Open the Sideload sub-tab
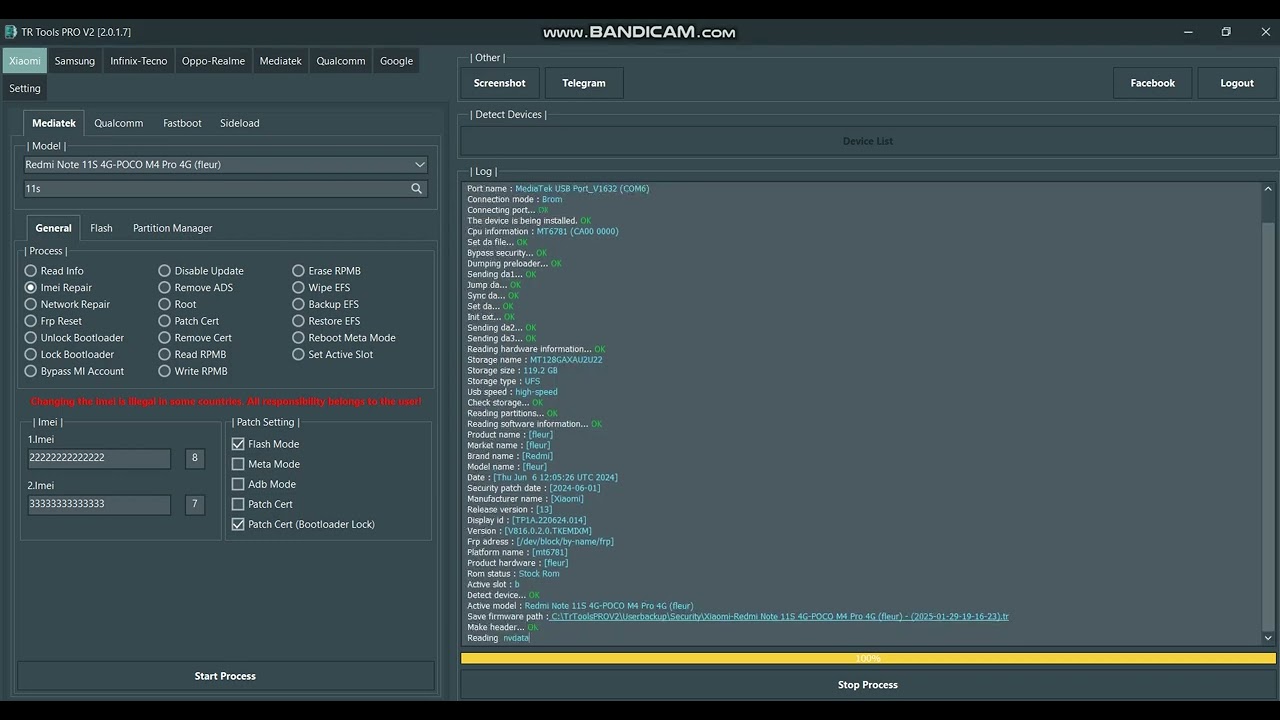Viewport: 1280px width, 720px height. click(x=240, y=123)
